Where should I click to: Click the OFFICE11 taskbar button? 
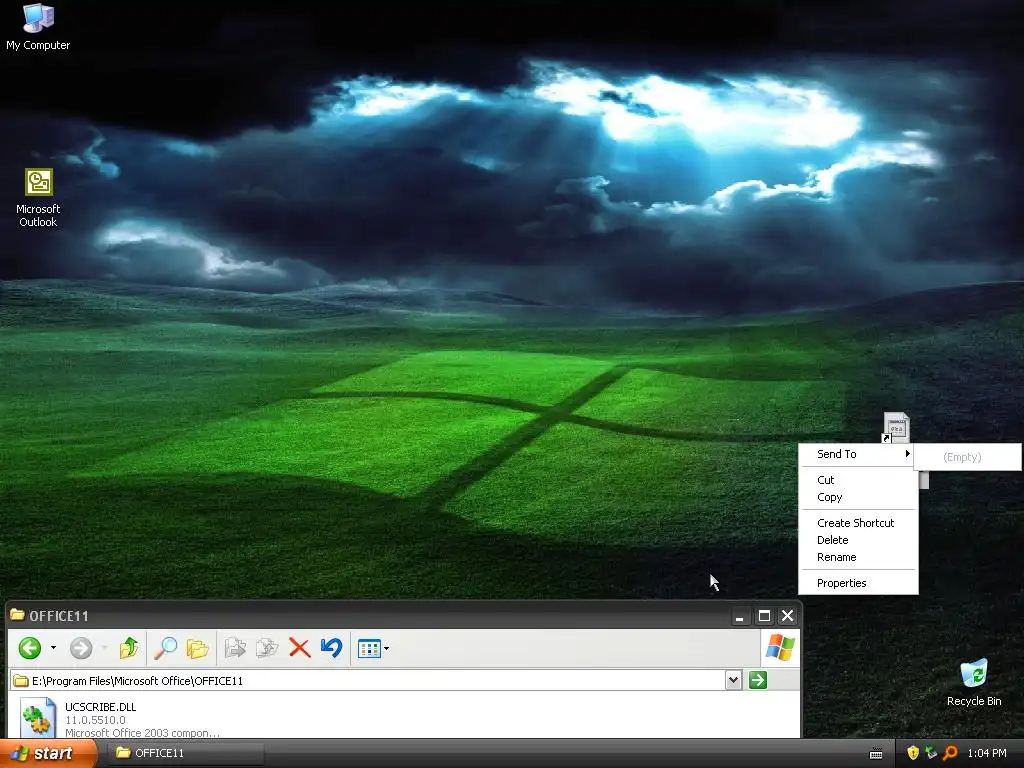[186, 753]
